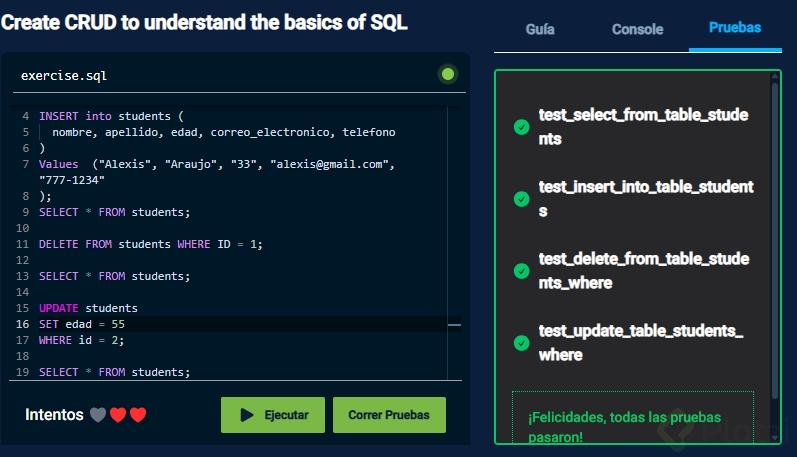Click the green status circle icon
797x457 pixels.
pos(447,74)
